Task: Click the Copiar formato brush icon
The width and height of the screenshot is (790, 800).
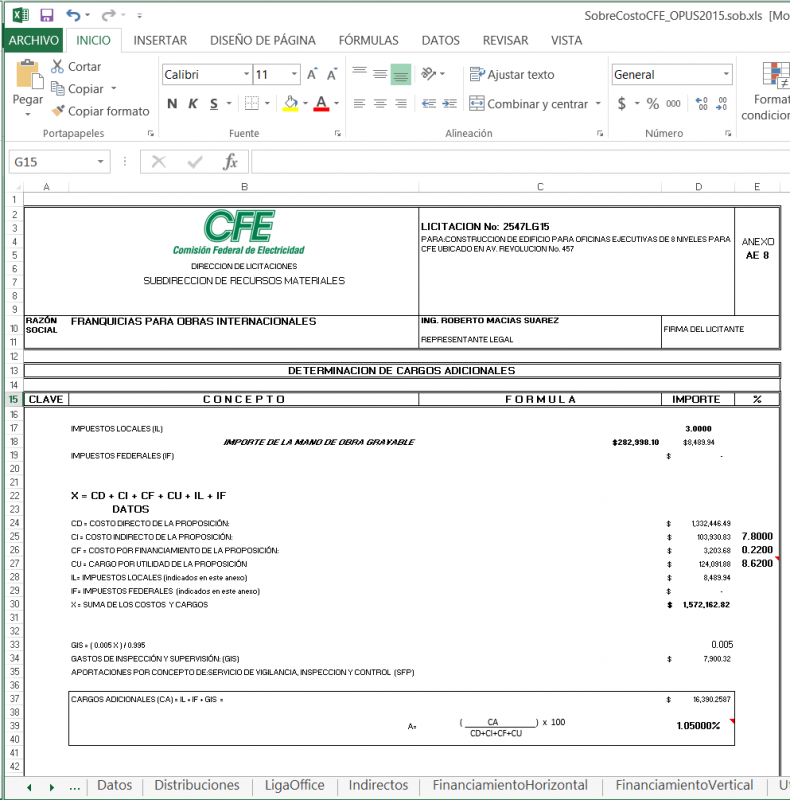Action: point(56,111)
